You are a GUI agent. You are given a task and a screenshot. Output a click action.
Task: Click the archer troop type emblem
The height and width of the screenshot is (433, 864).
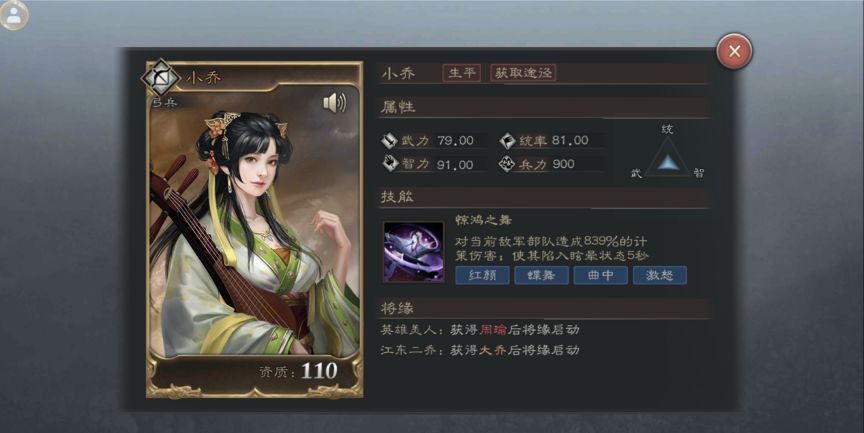click(x=160, y=79)
